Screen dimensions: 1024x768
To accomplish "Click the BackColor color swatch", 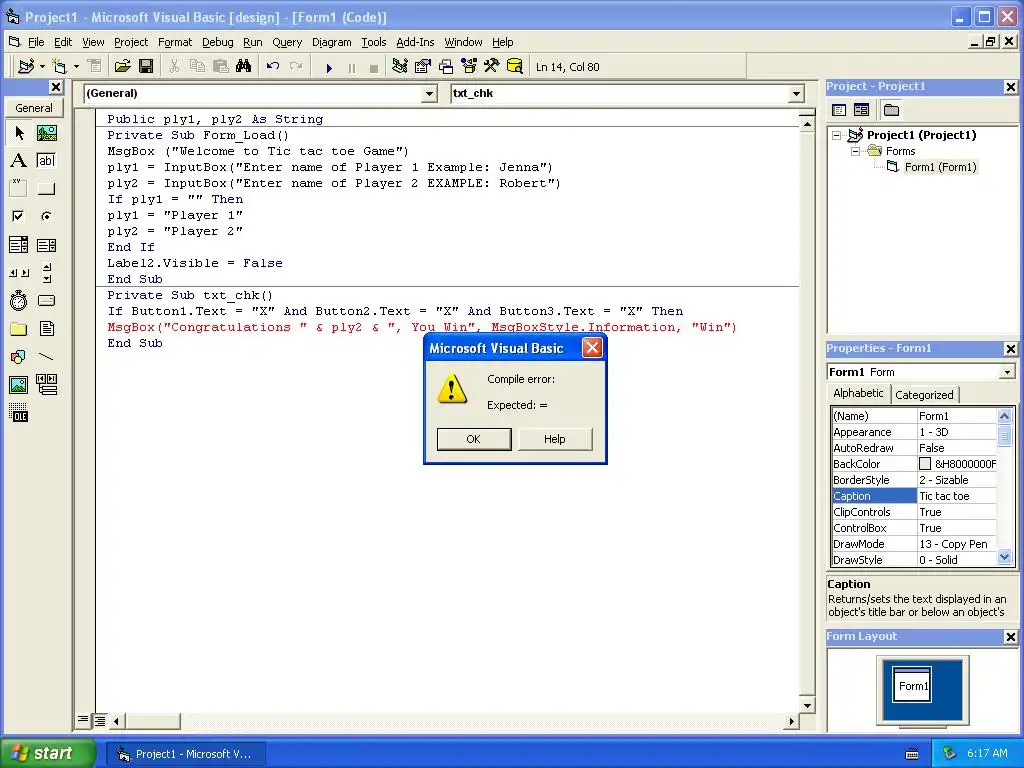I will 925,464.
